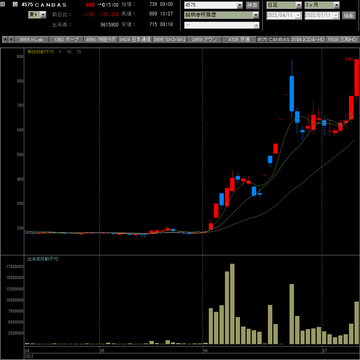Open the 3ヶ月 range dropdown
This screenshot has height=360, width=360.
pos(337,5)
